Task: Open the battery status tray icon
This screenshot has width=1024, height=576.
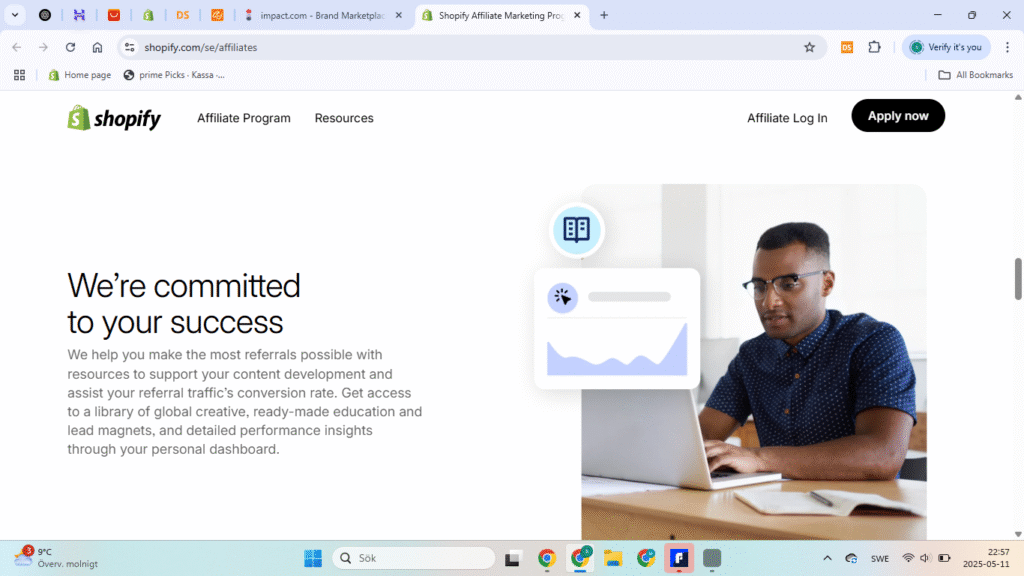Action: click(x=944, y=558)
